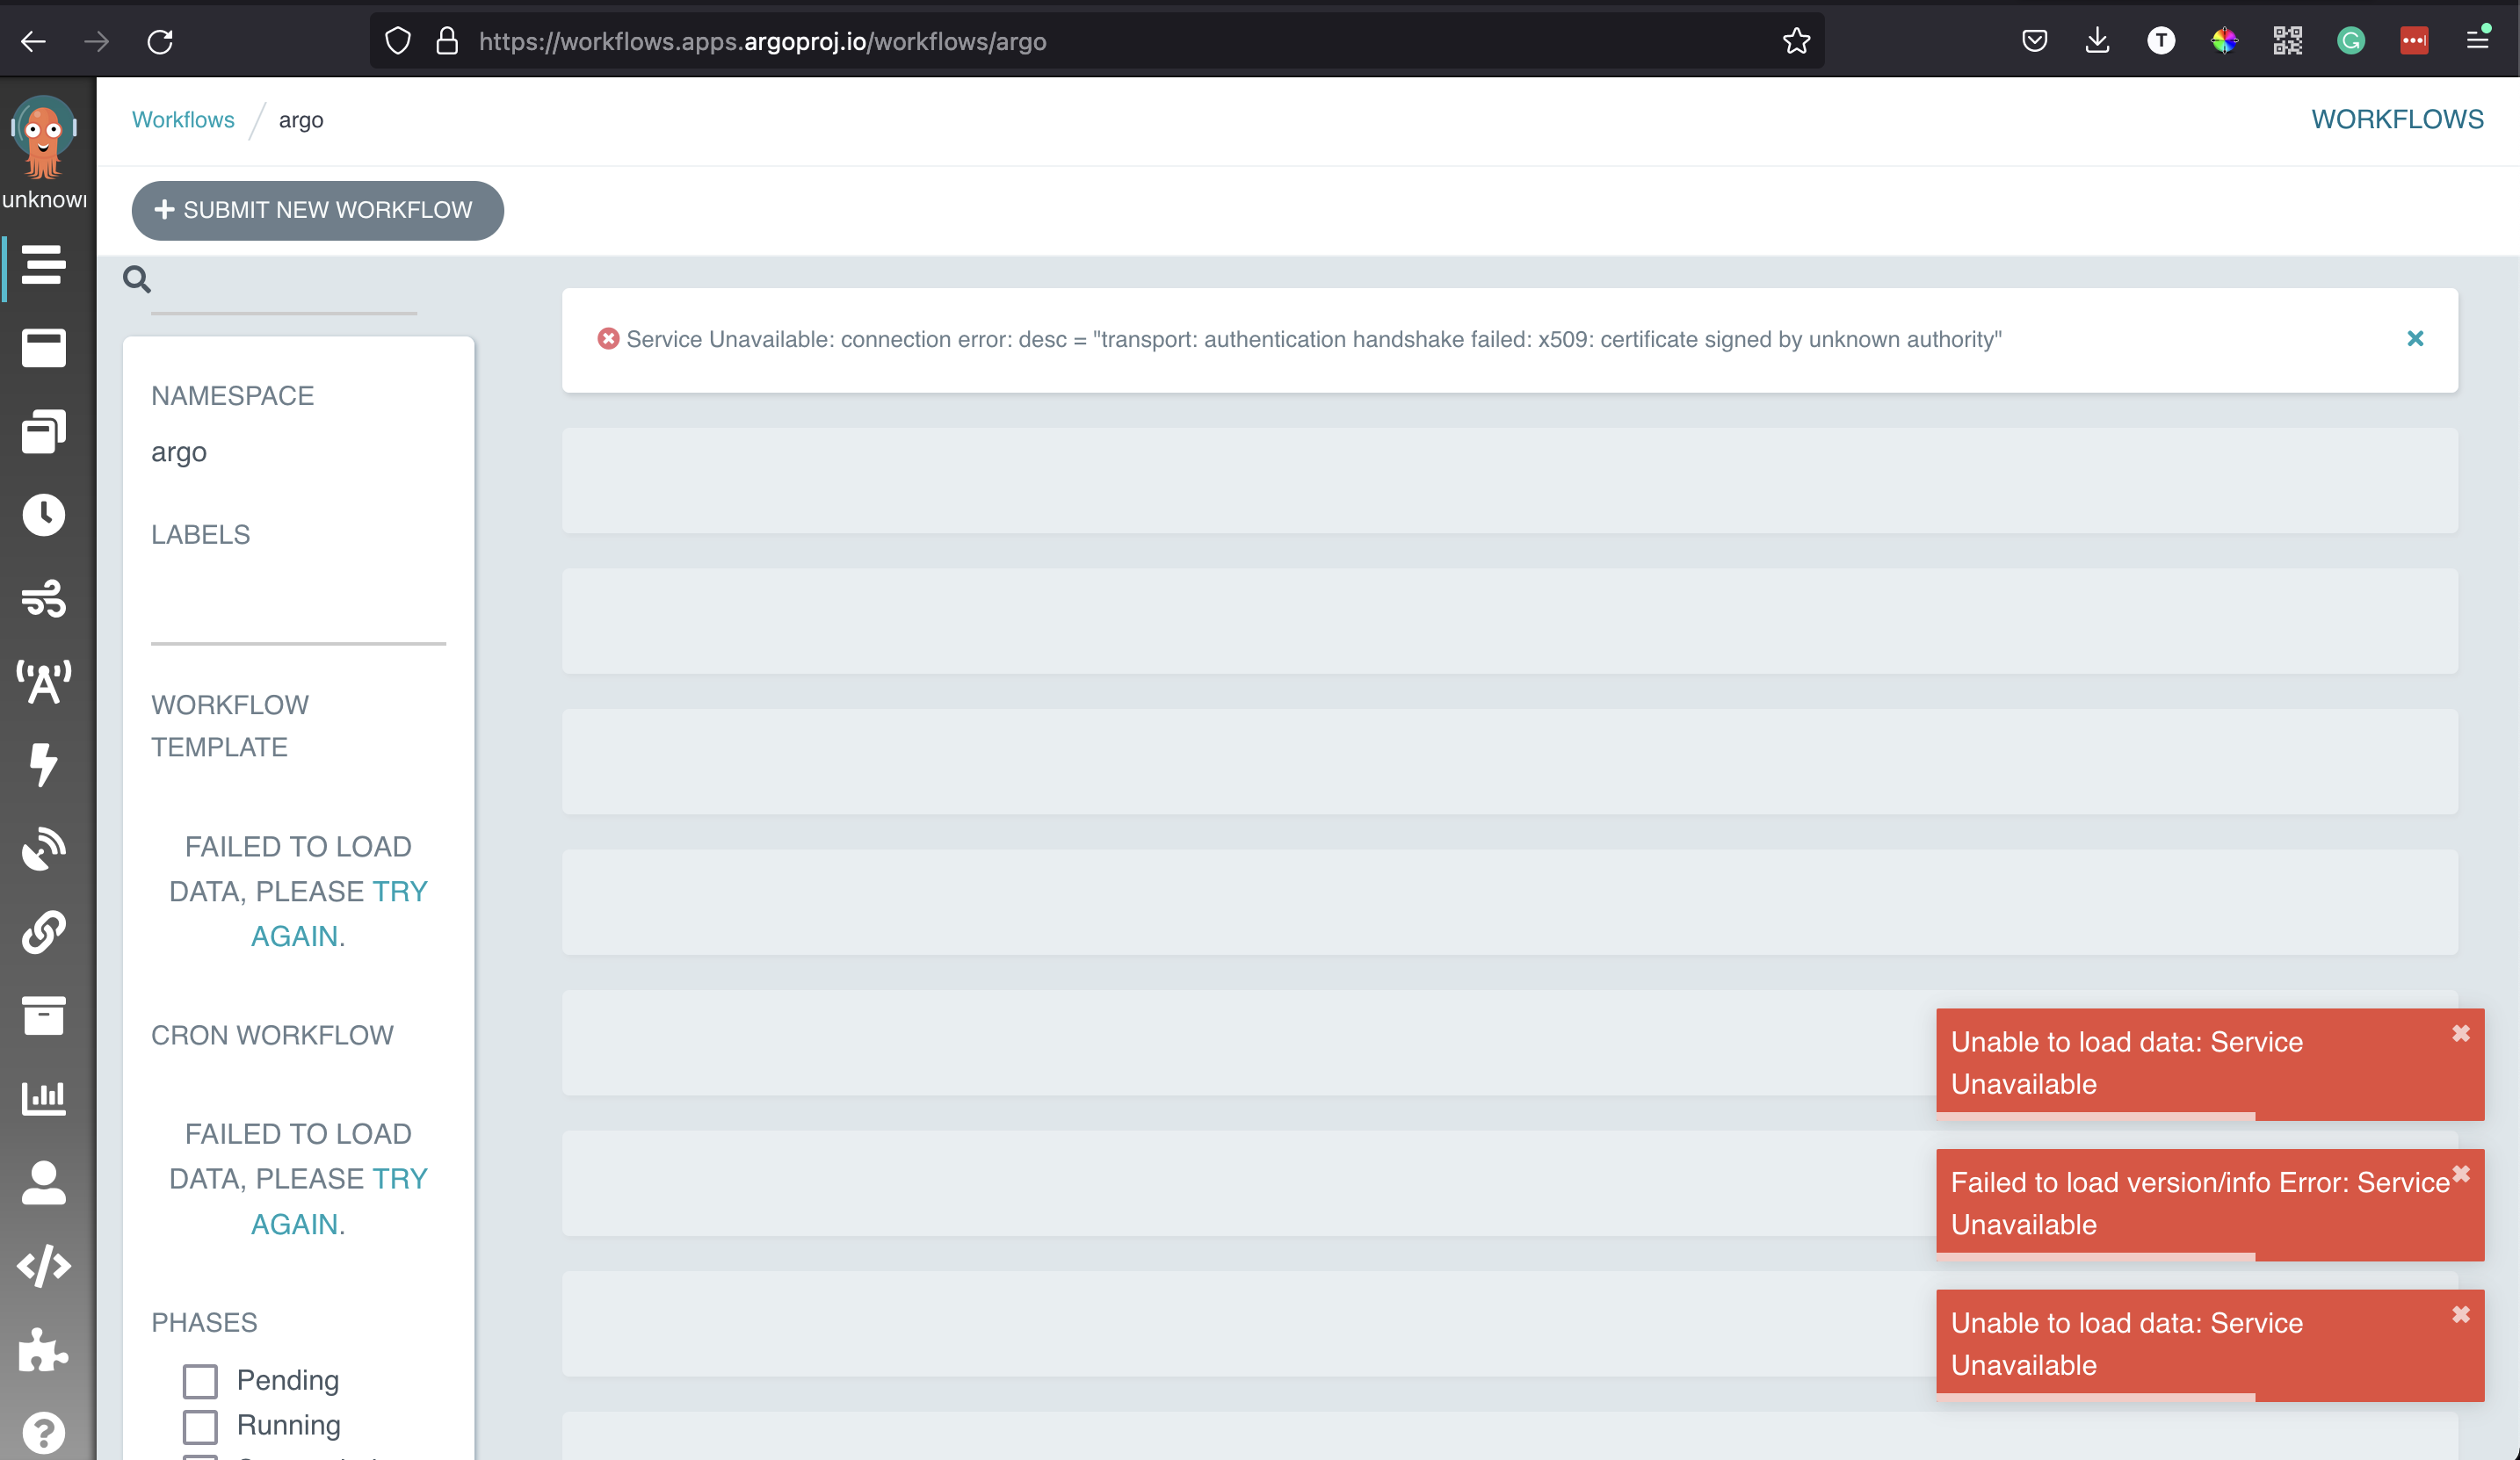Close the Failed to load version/info toast
This screenshot has width=2520, height=1460.
(2461, 1176)
